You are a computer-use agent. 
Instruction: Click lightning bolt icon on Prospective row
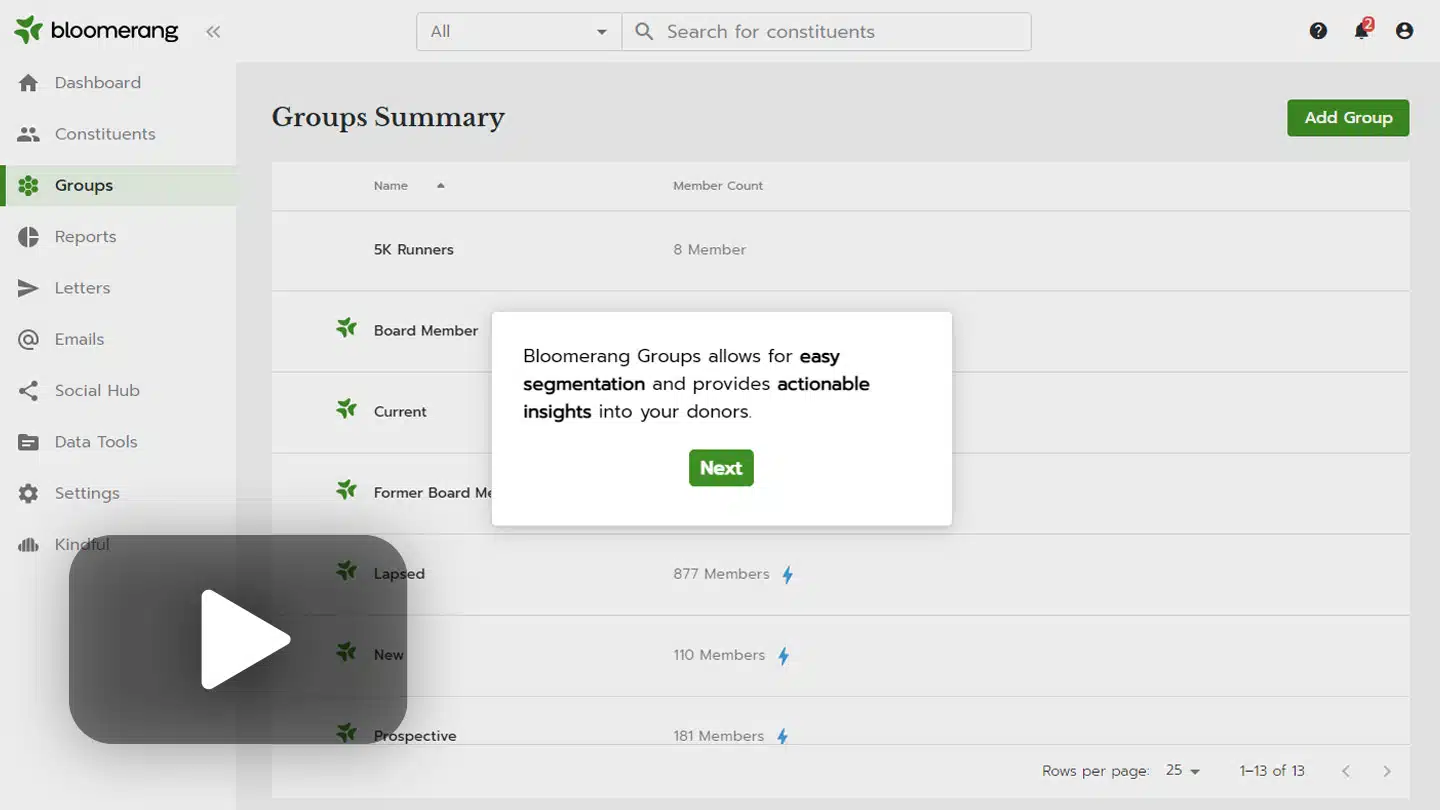click(x=783, y=736)
